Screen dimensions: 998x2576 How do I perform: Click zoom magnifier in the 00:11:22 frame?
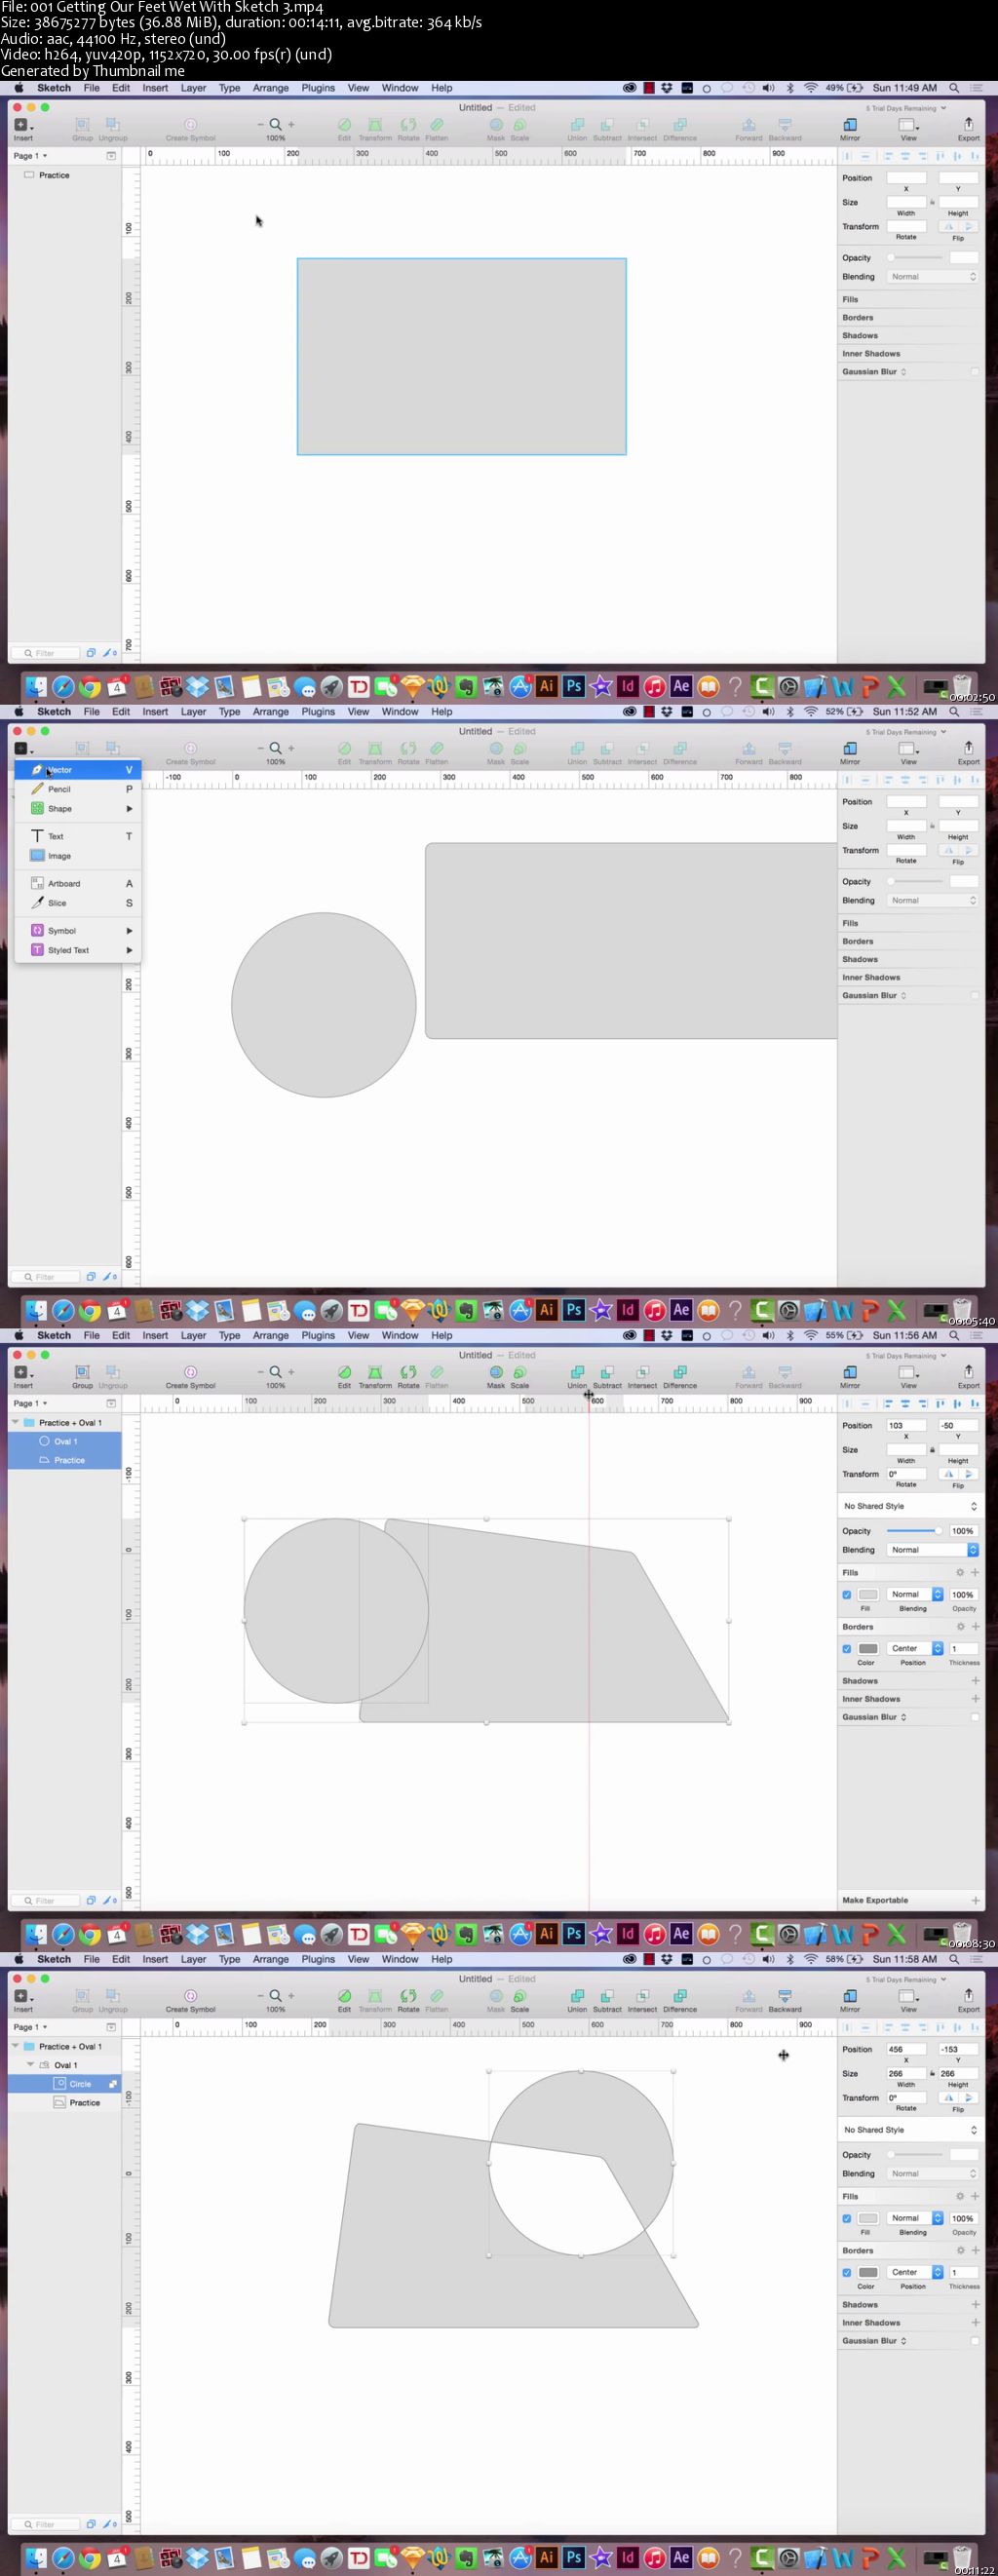pyautogui.click(x=275, y=1995)
